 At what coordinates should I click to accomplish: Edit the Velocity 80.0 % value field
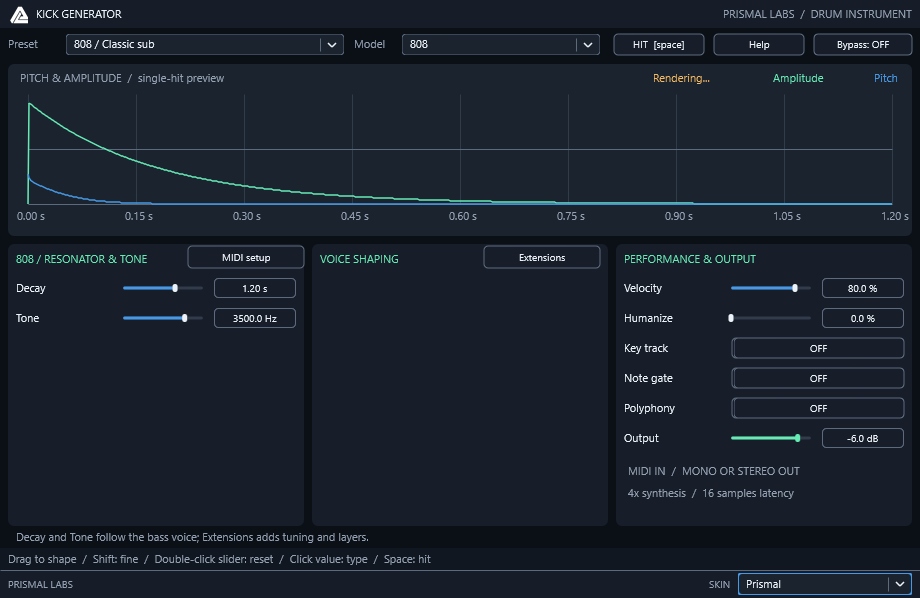862,288
